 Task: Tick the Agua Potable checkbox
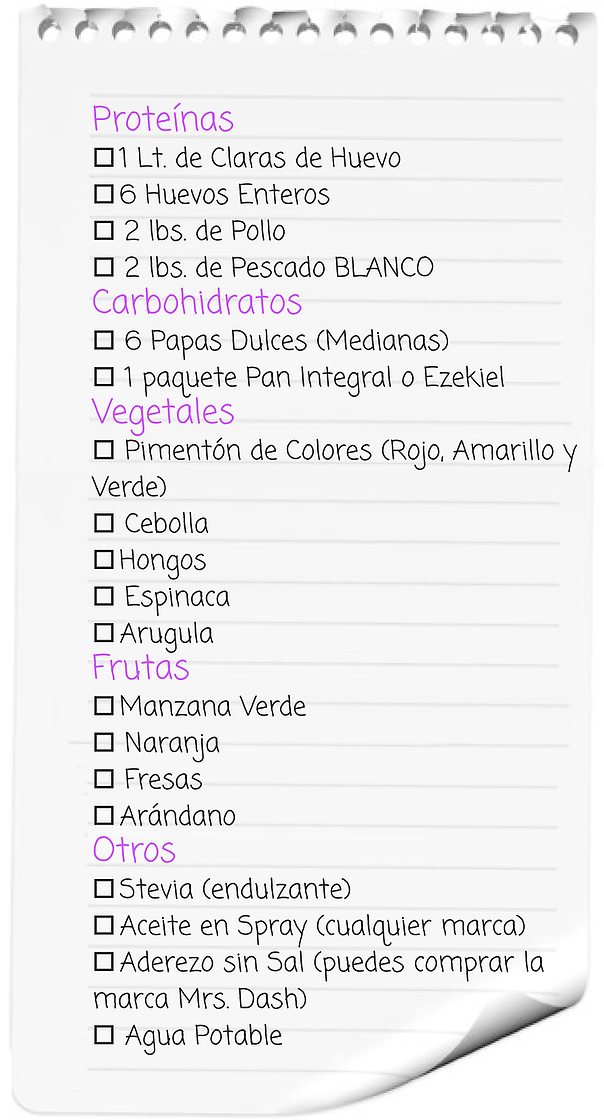point(104,1035)
